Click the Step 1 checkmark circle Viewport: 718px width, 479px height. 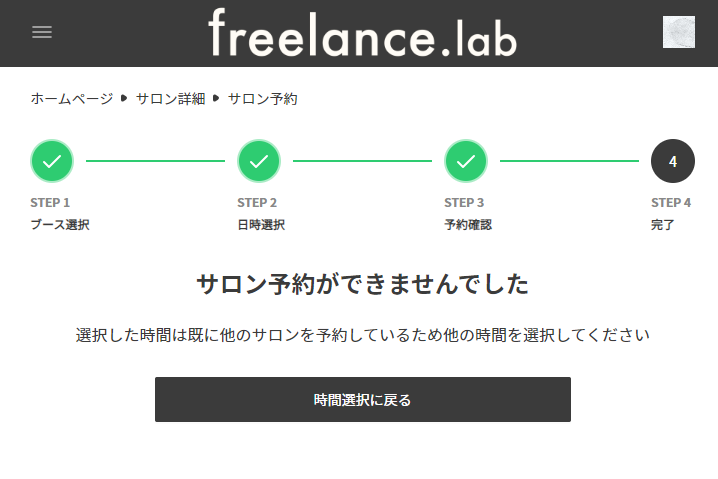[x=52, y=161]
